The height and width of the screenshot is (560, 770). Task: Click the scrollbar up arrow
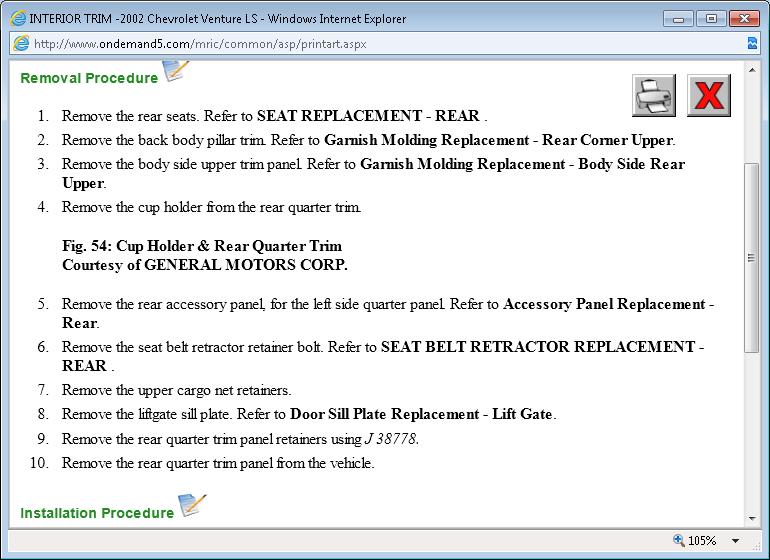click(x=752, y=70)
